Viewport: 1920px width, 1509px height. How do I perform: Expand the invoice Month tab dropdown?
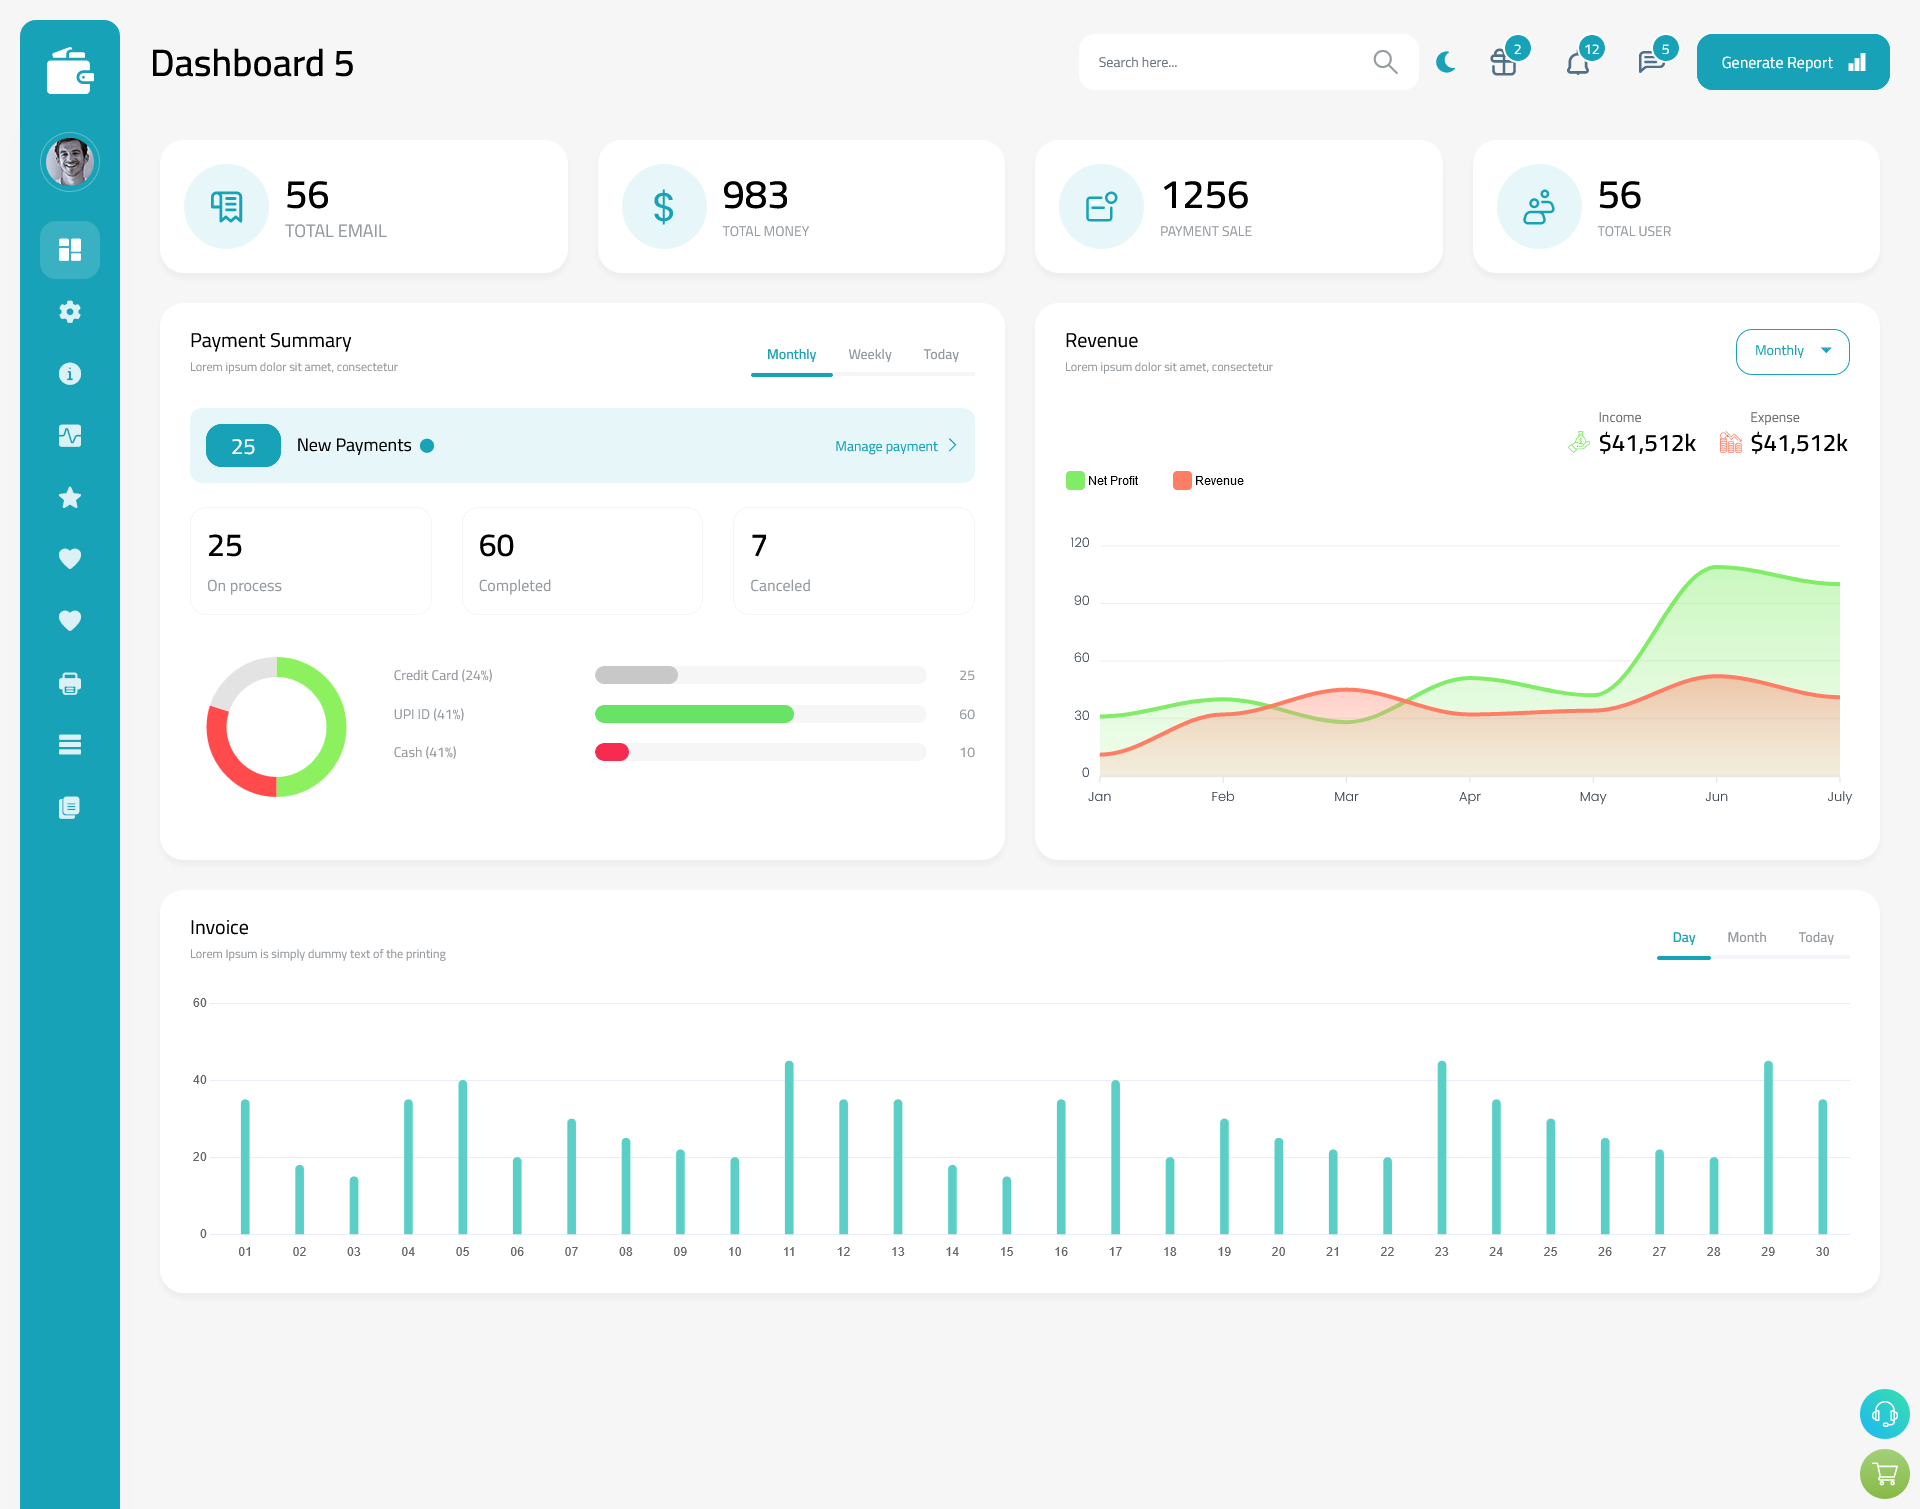pos(1745,937)
